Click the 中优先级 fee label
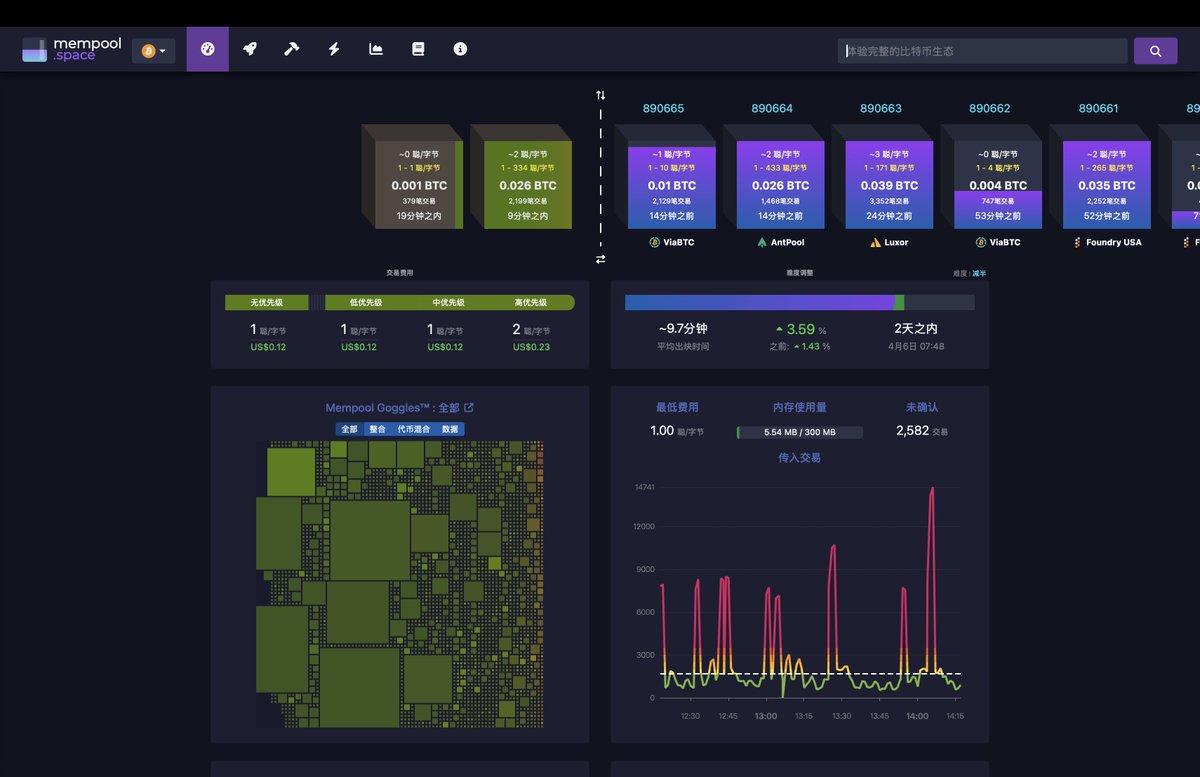 (448, 303)
